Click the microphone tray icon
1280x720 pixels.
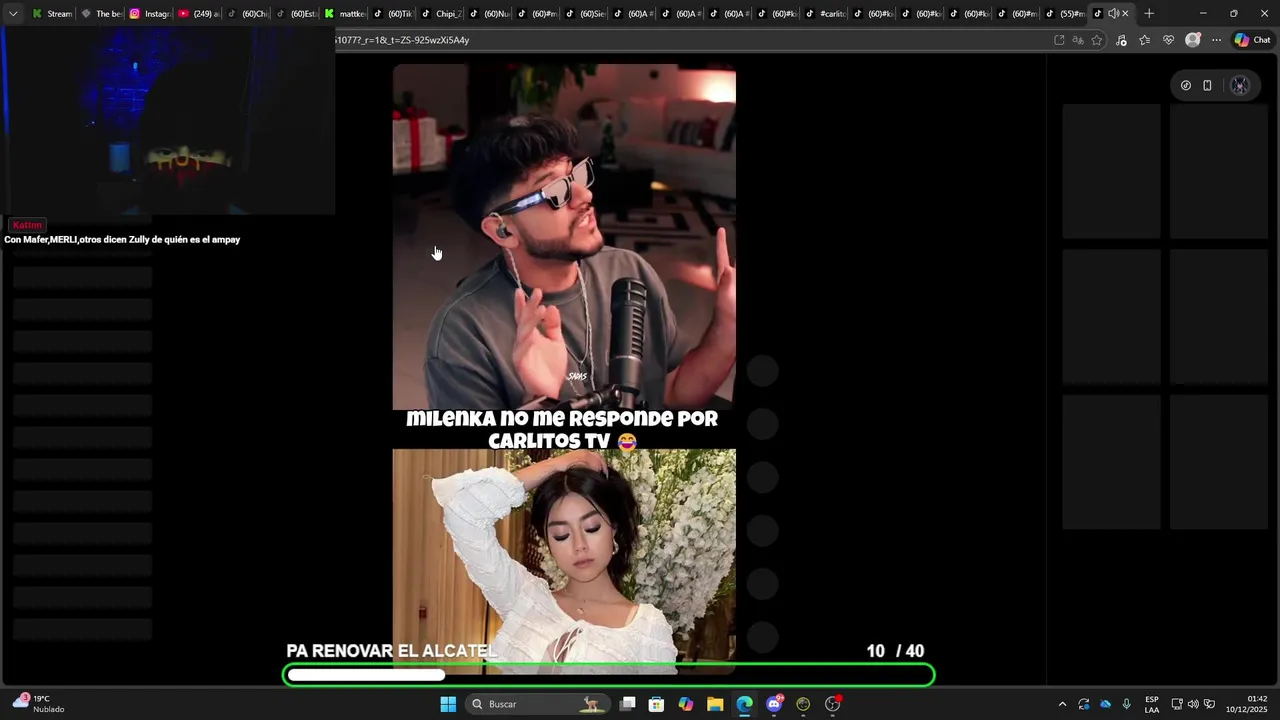1126,704
